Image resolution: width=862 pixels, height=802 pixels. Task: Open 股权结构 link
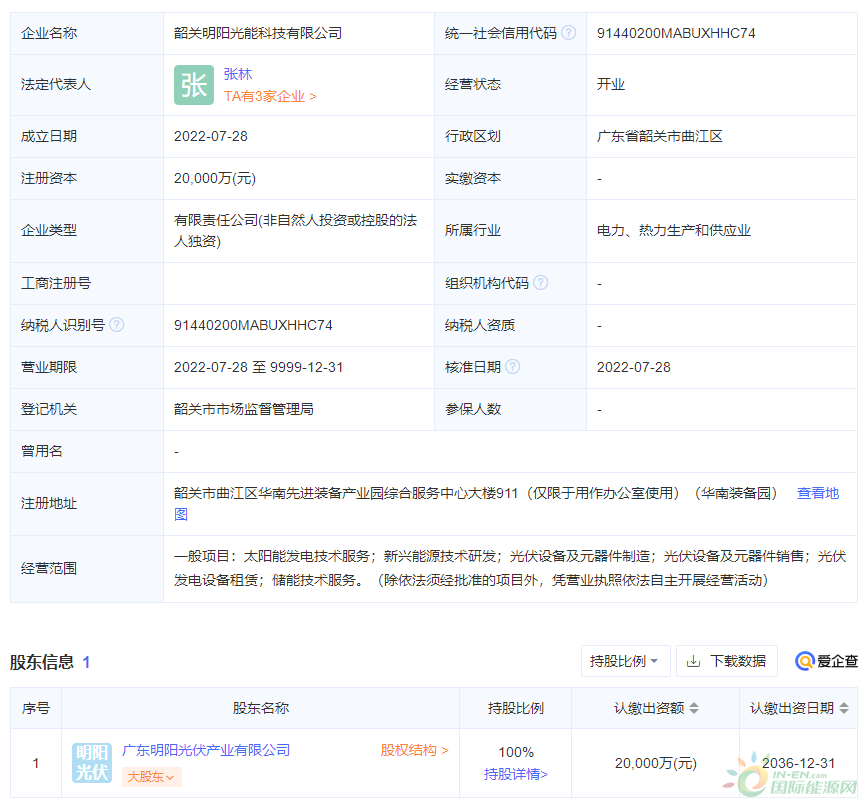point(415,750)
